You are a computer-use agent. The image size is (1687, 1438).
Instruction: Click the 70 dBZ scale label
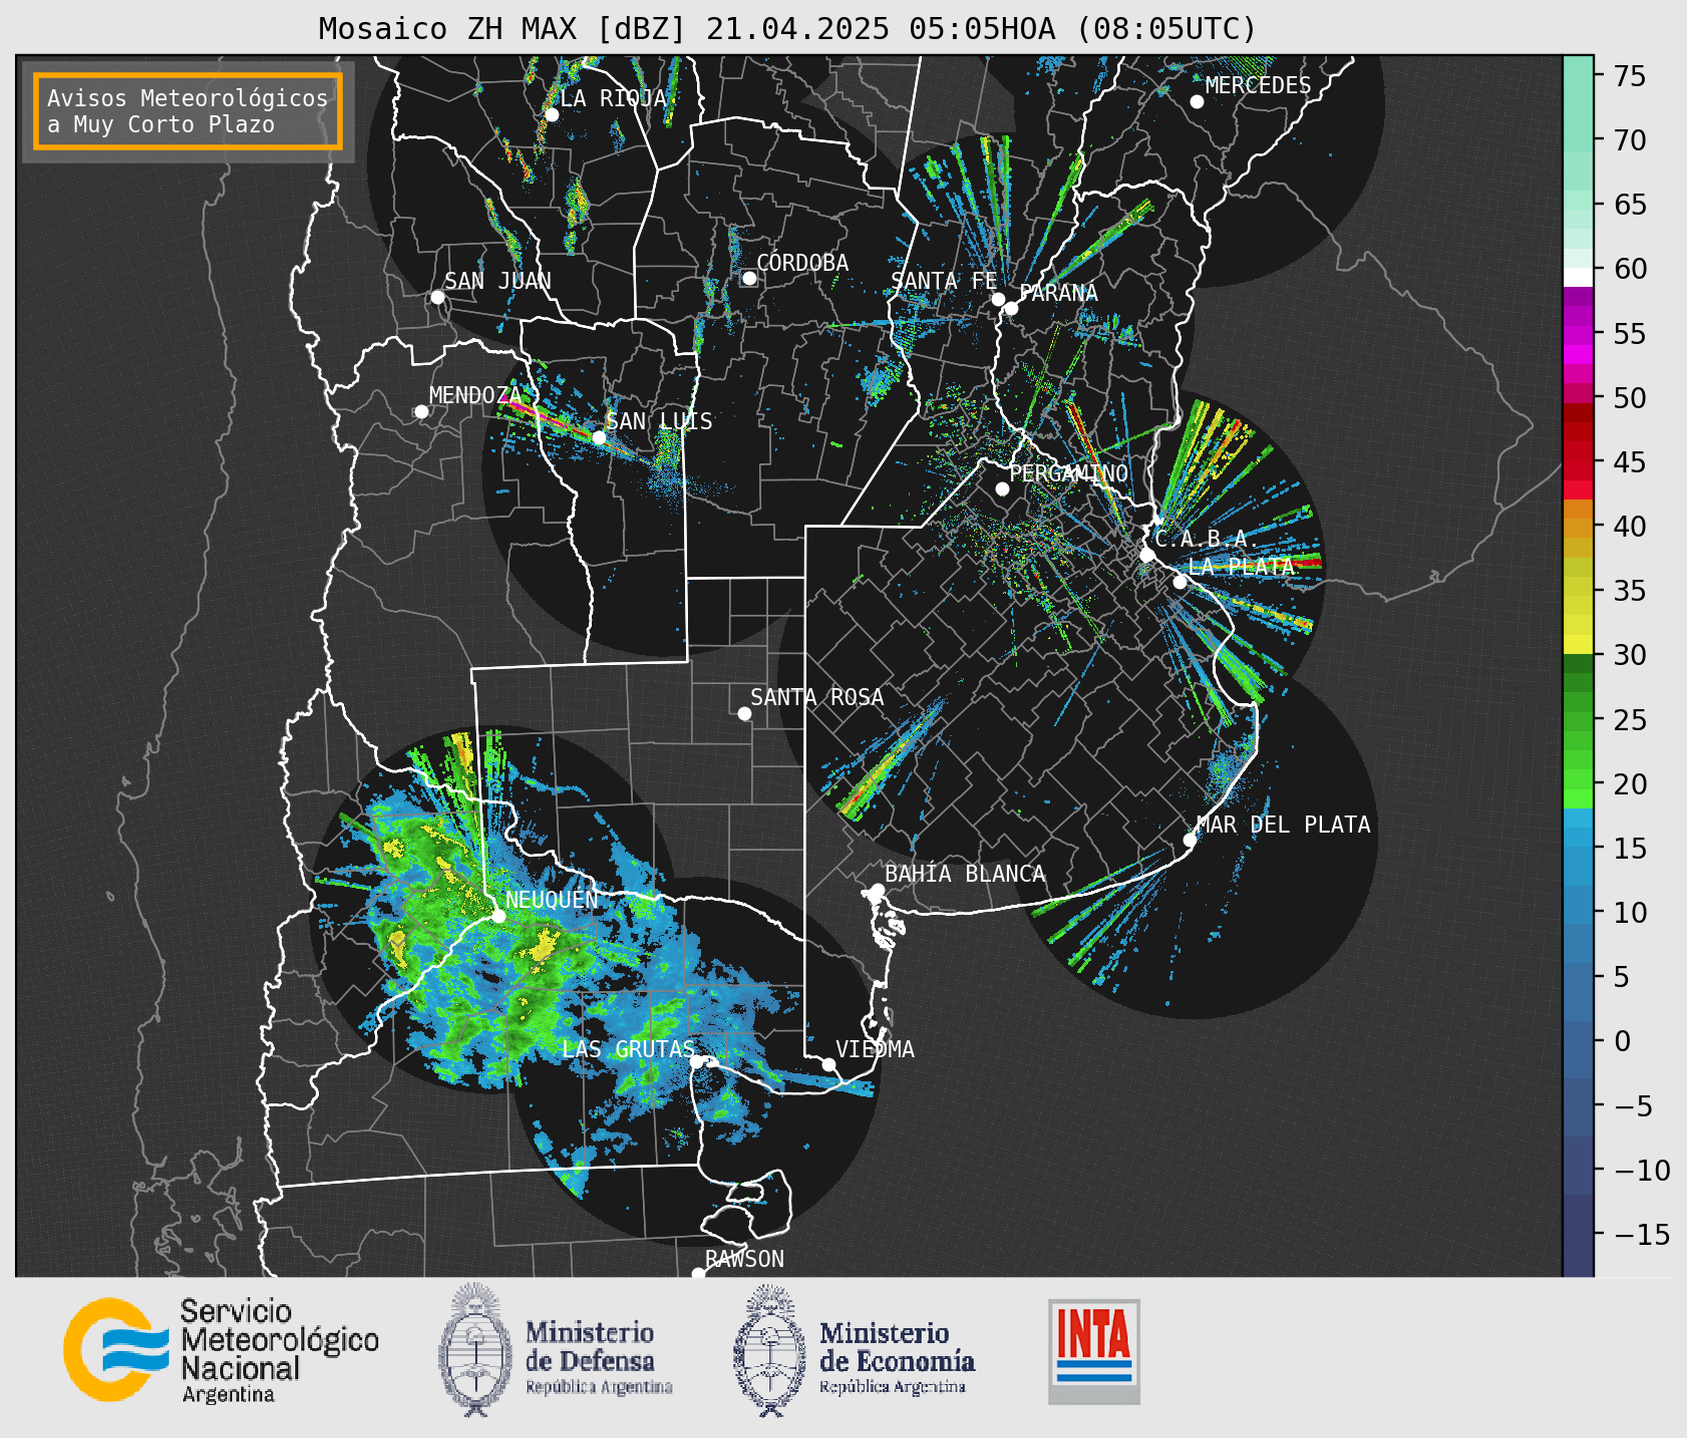pyautogui.click(x=1629, y=140)
